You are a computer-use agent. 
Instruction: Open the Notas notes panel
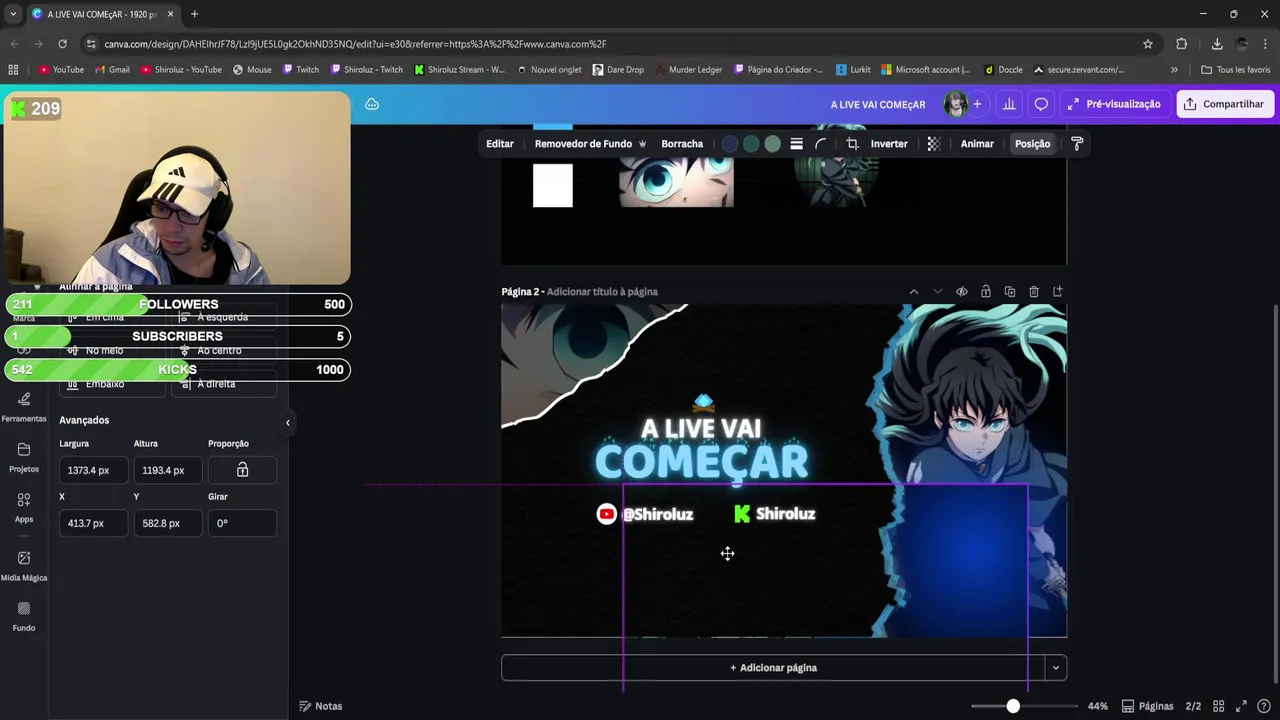320,706
